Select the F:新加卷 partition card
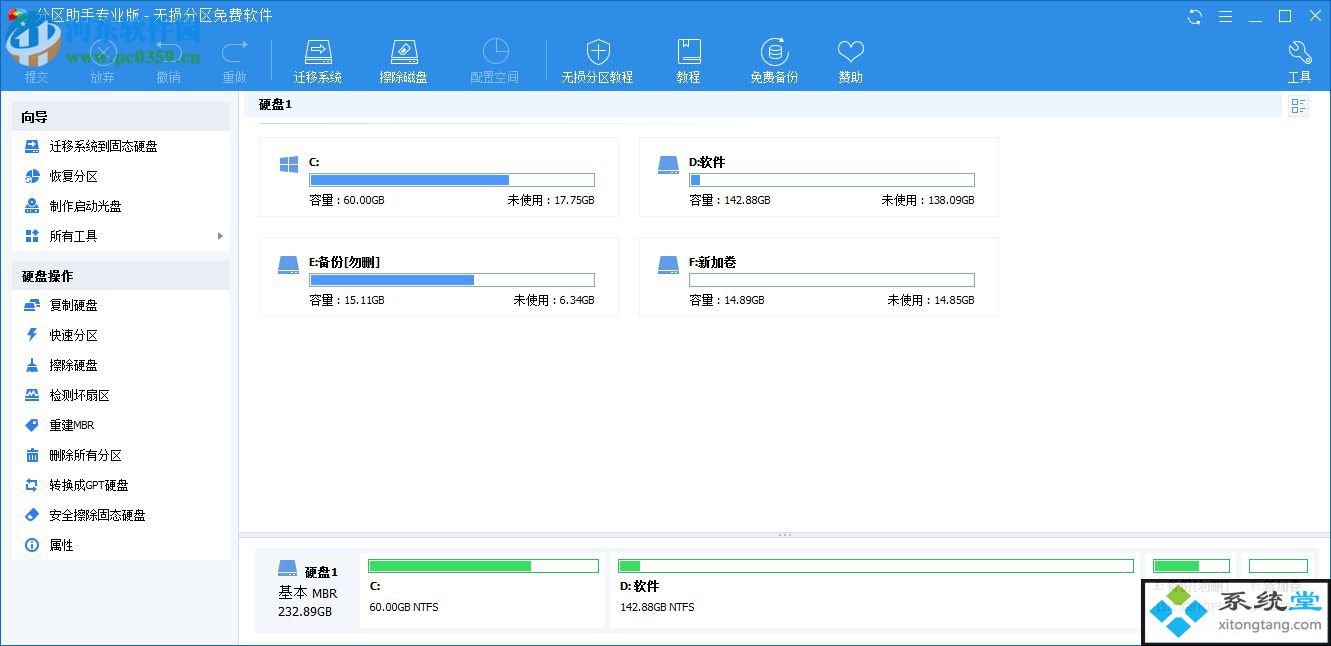The image size is (1331, 646). pyautogui.click(x=819, y=277)
